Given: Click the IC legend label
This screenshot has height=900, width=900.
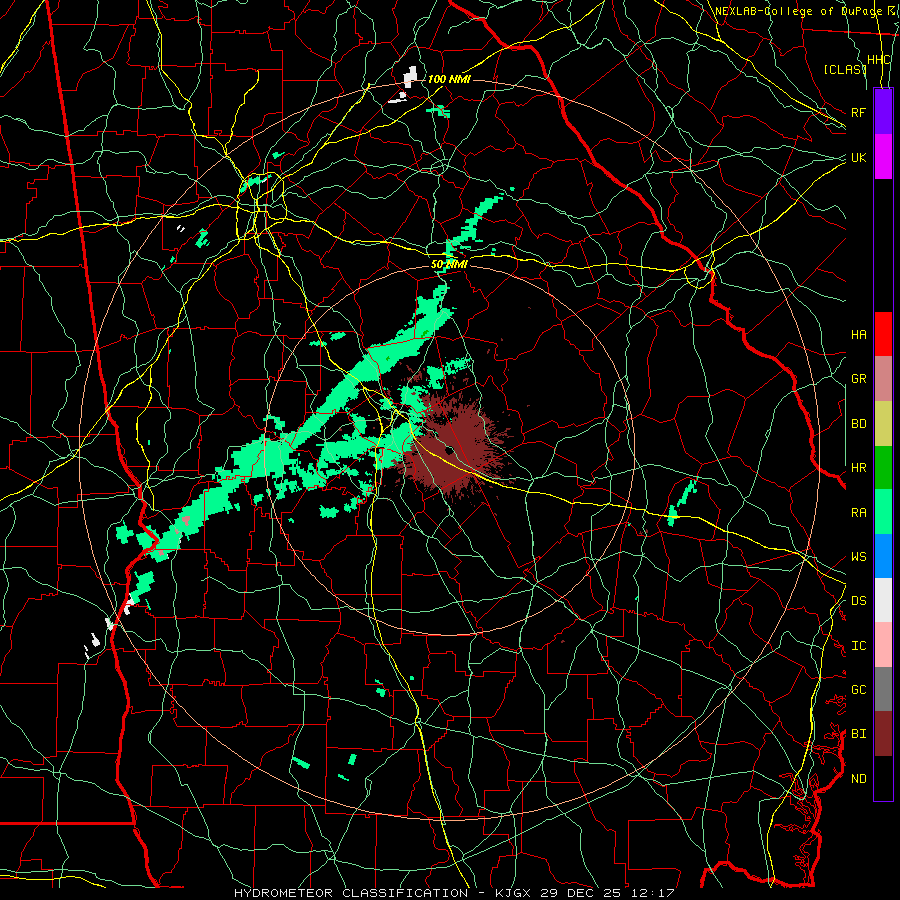Looking at the screenshot, I should 858,645.
